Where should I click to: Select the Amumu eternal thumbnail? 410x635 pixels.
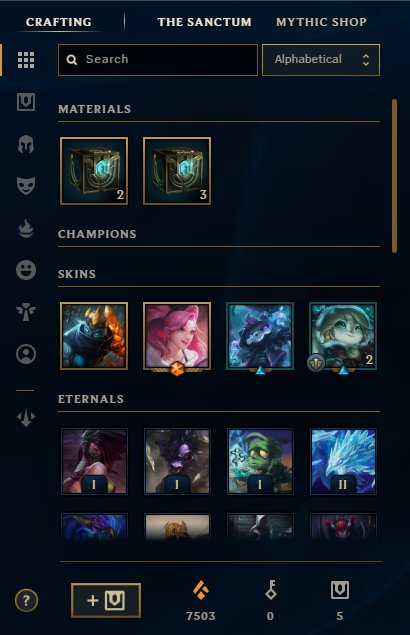tap(260, 461)
